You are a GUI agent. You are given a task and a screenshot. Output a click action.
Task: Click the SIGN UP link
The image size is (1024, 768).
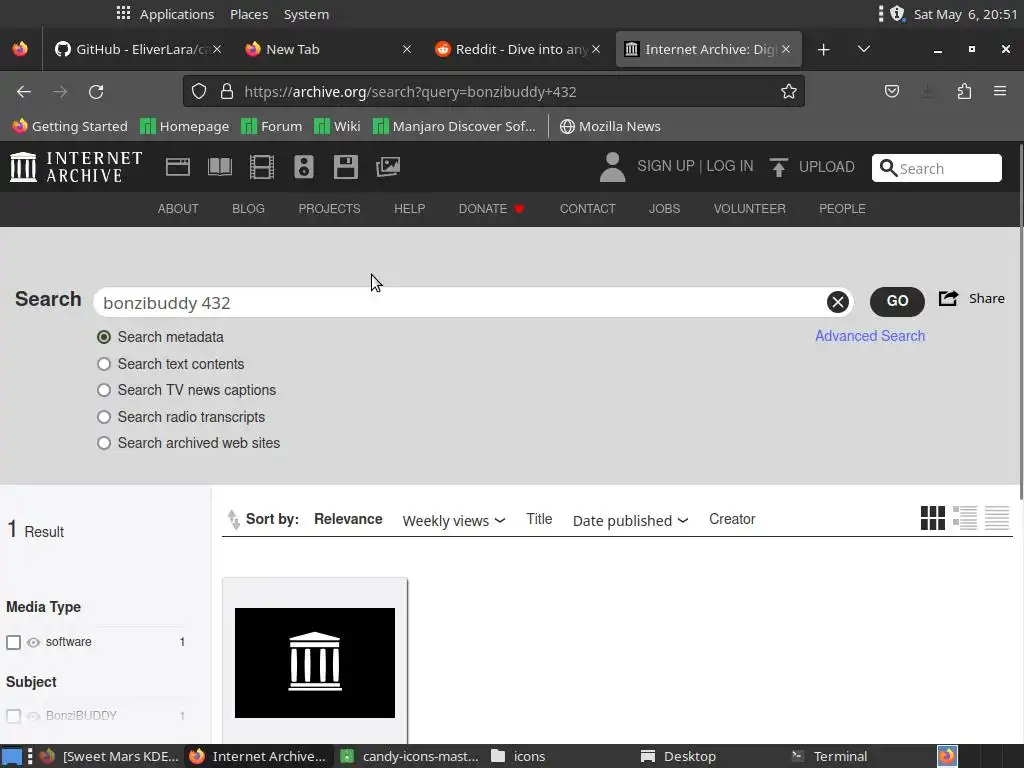tap(665, 166)
